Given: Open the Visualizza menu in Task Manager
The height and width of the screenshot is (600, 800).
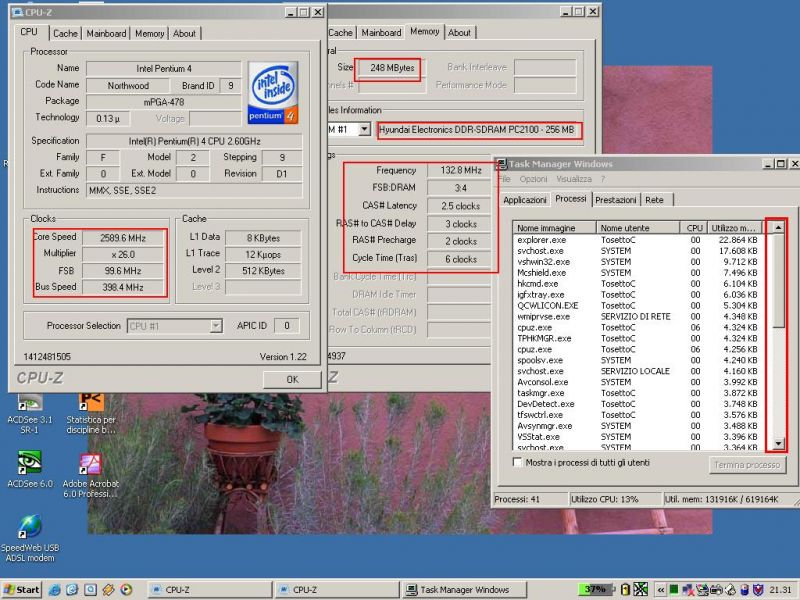Looking at the screenshot, I should click(x=574, y=179).
